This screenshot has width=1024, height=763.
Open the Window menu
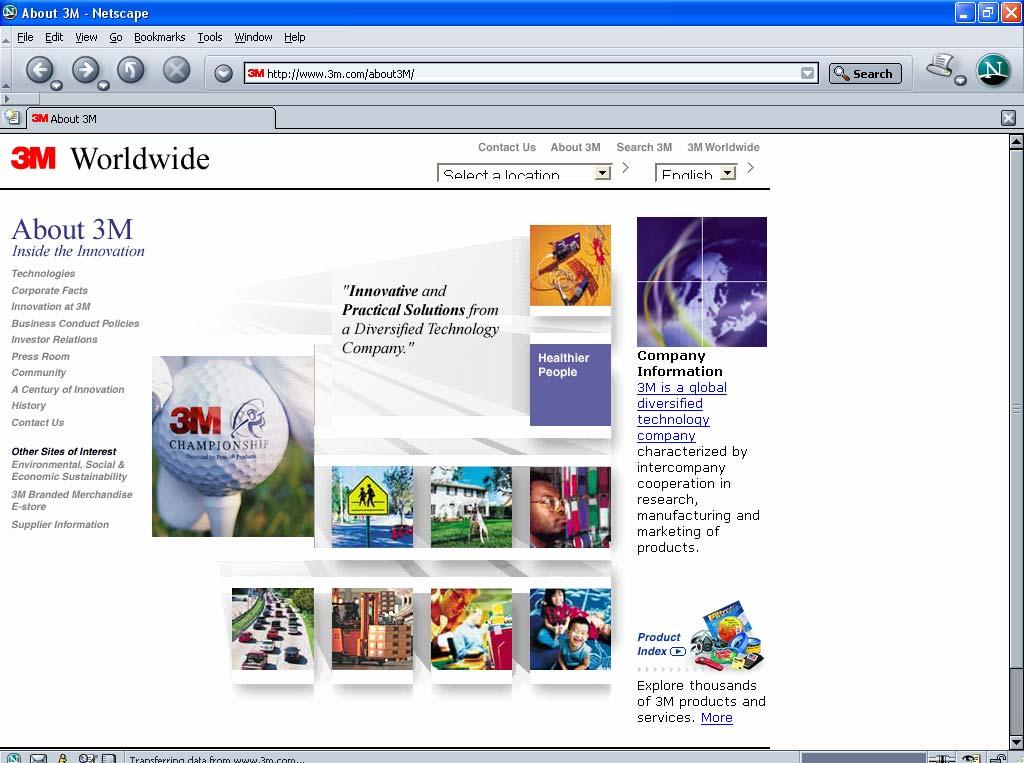[253, 37]
